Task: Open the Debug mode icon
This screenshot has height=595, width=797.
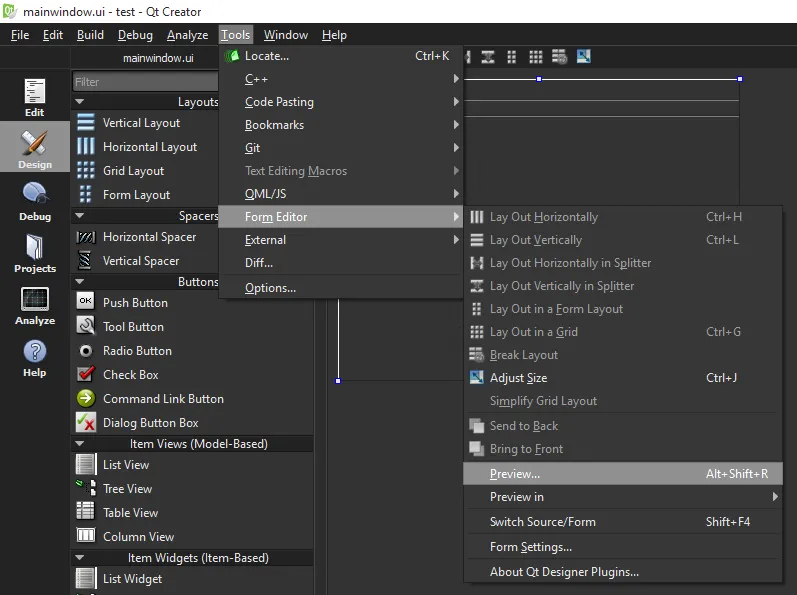Action: [34, 199]
